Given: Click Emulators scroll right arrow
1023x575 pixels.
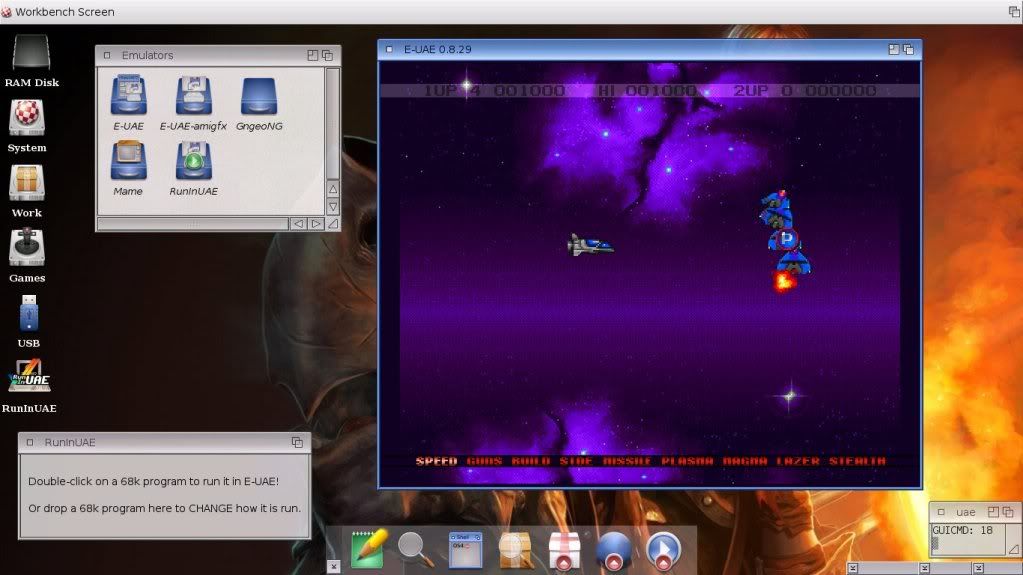Looking at the screenshot, I should point(316,223).
